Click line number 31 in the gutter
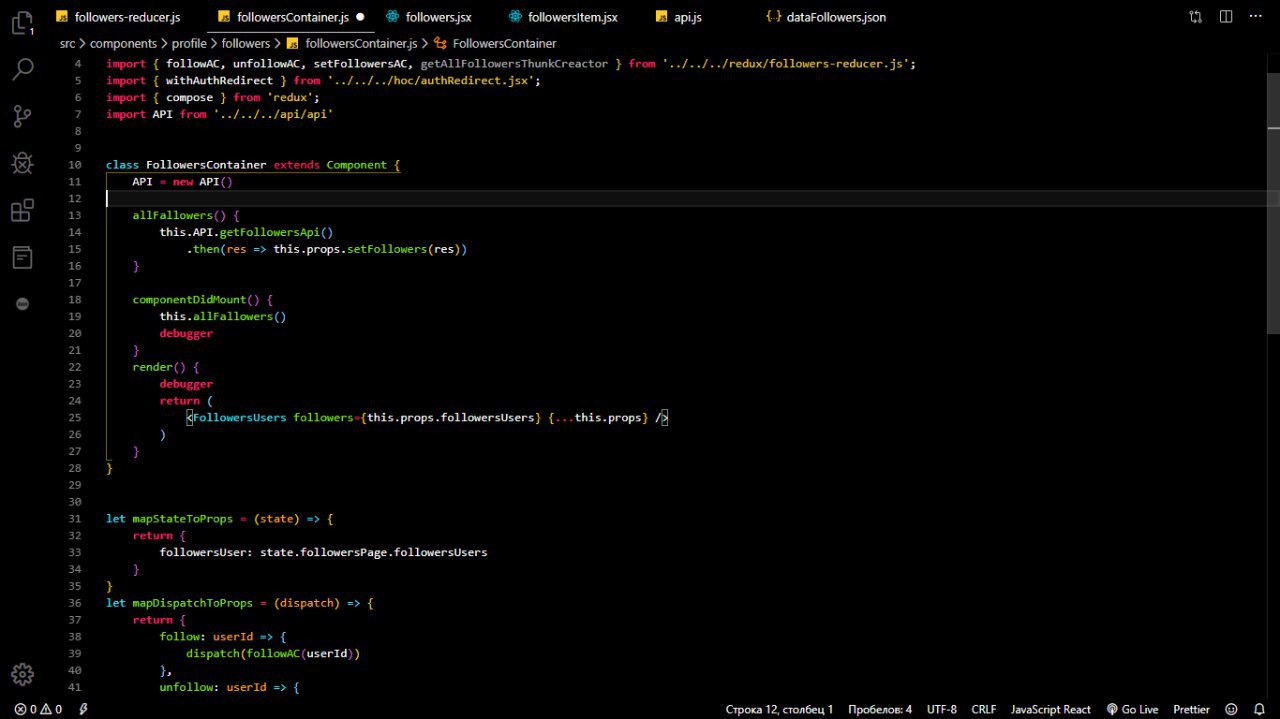The image size is (1280, 719). pyautogui.click(x=76, y=519)
